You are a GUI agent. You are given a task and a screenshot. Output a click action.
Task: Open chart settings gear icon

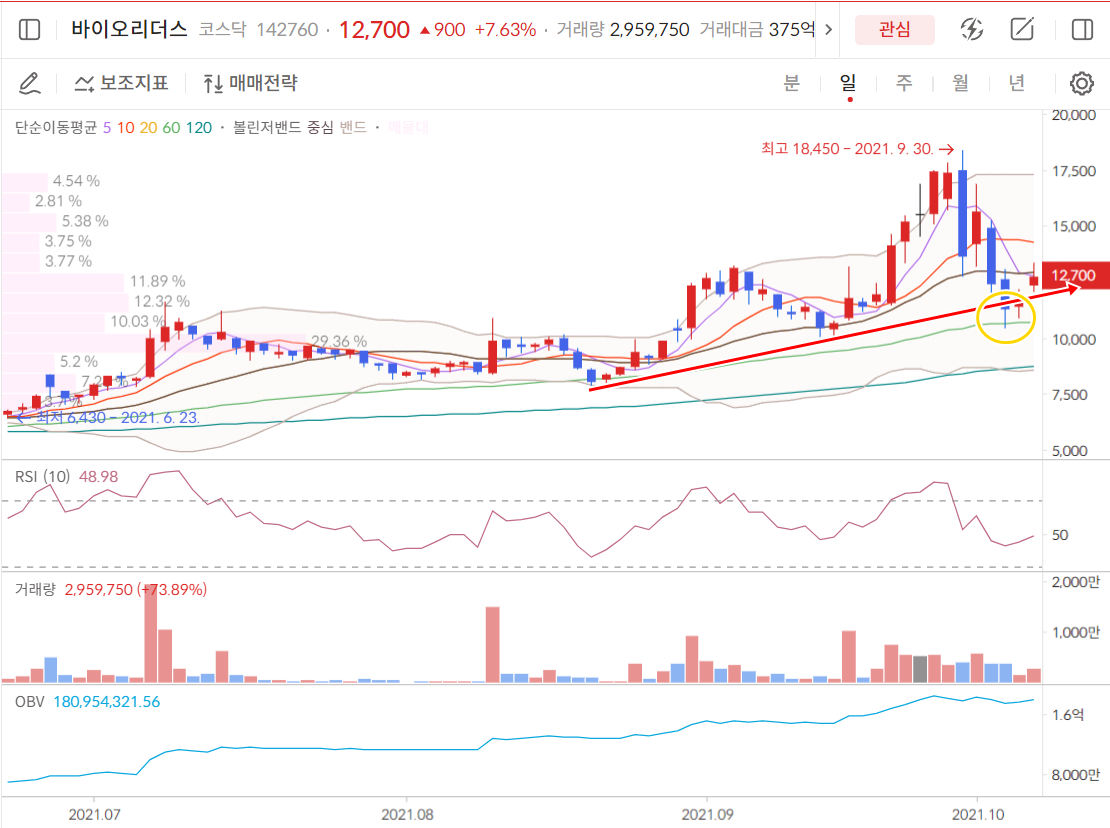click(x=1082, y=83)
